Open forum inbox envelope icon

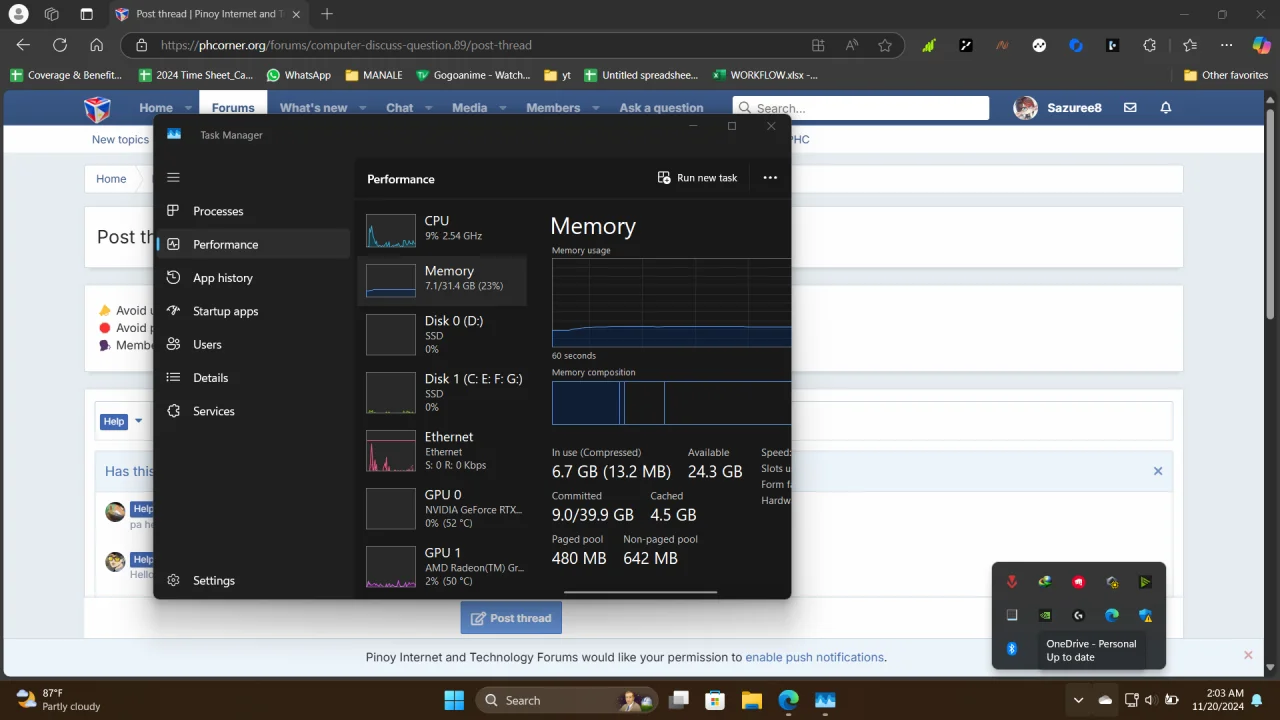click(x=1130, y=108)
